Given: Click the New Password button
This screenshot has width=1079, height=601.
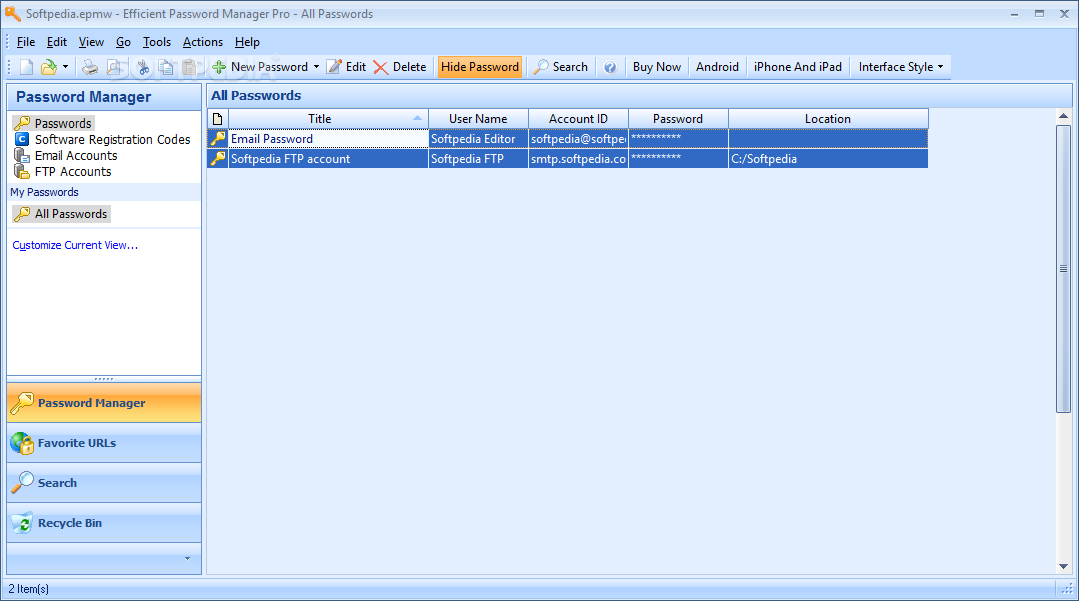Looking at the screenshot, I should pyautogui.click(x=261, y=67).
